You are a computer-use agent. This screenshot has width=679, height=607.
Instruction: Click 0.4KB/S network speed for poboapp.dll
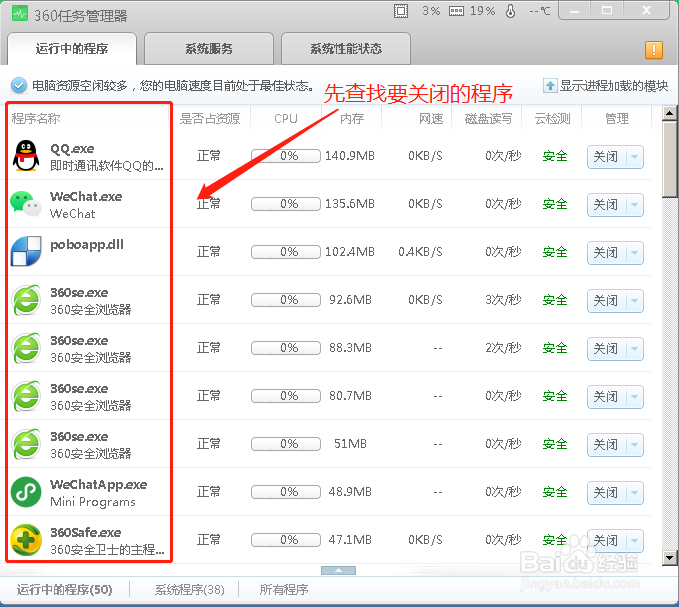coord(420,252)
